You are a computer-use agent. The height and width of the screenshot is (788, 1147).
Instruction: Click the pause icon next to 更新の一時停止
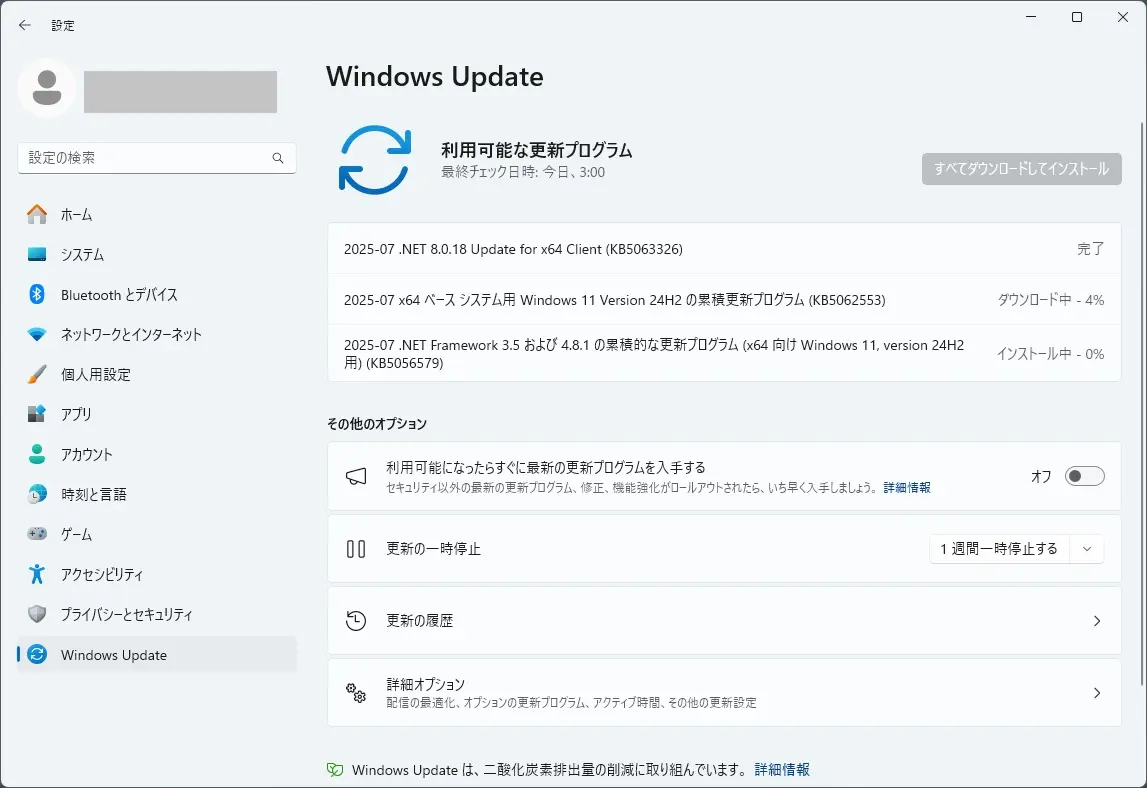coord(356,549)
